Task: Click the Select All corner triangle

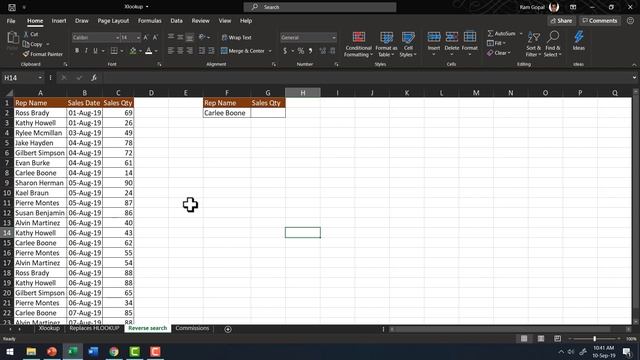Action: click(9, 93)
